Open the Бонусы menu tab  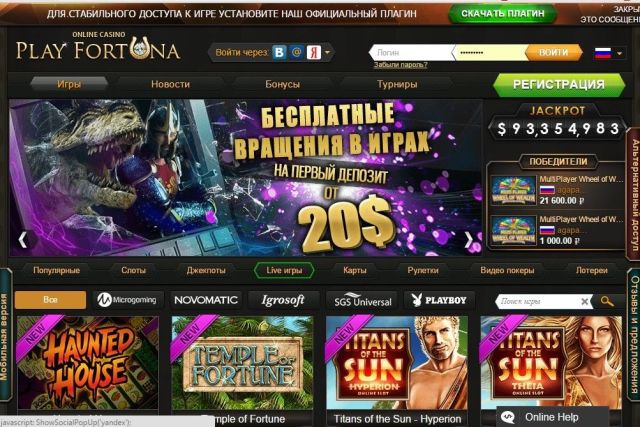click(x=282, y=84)
